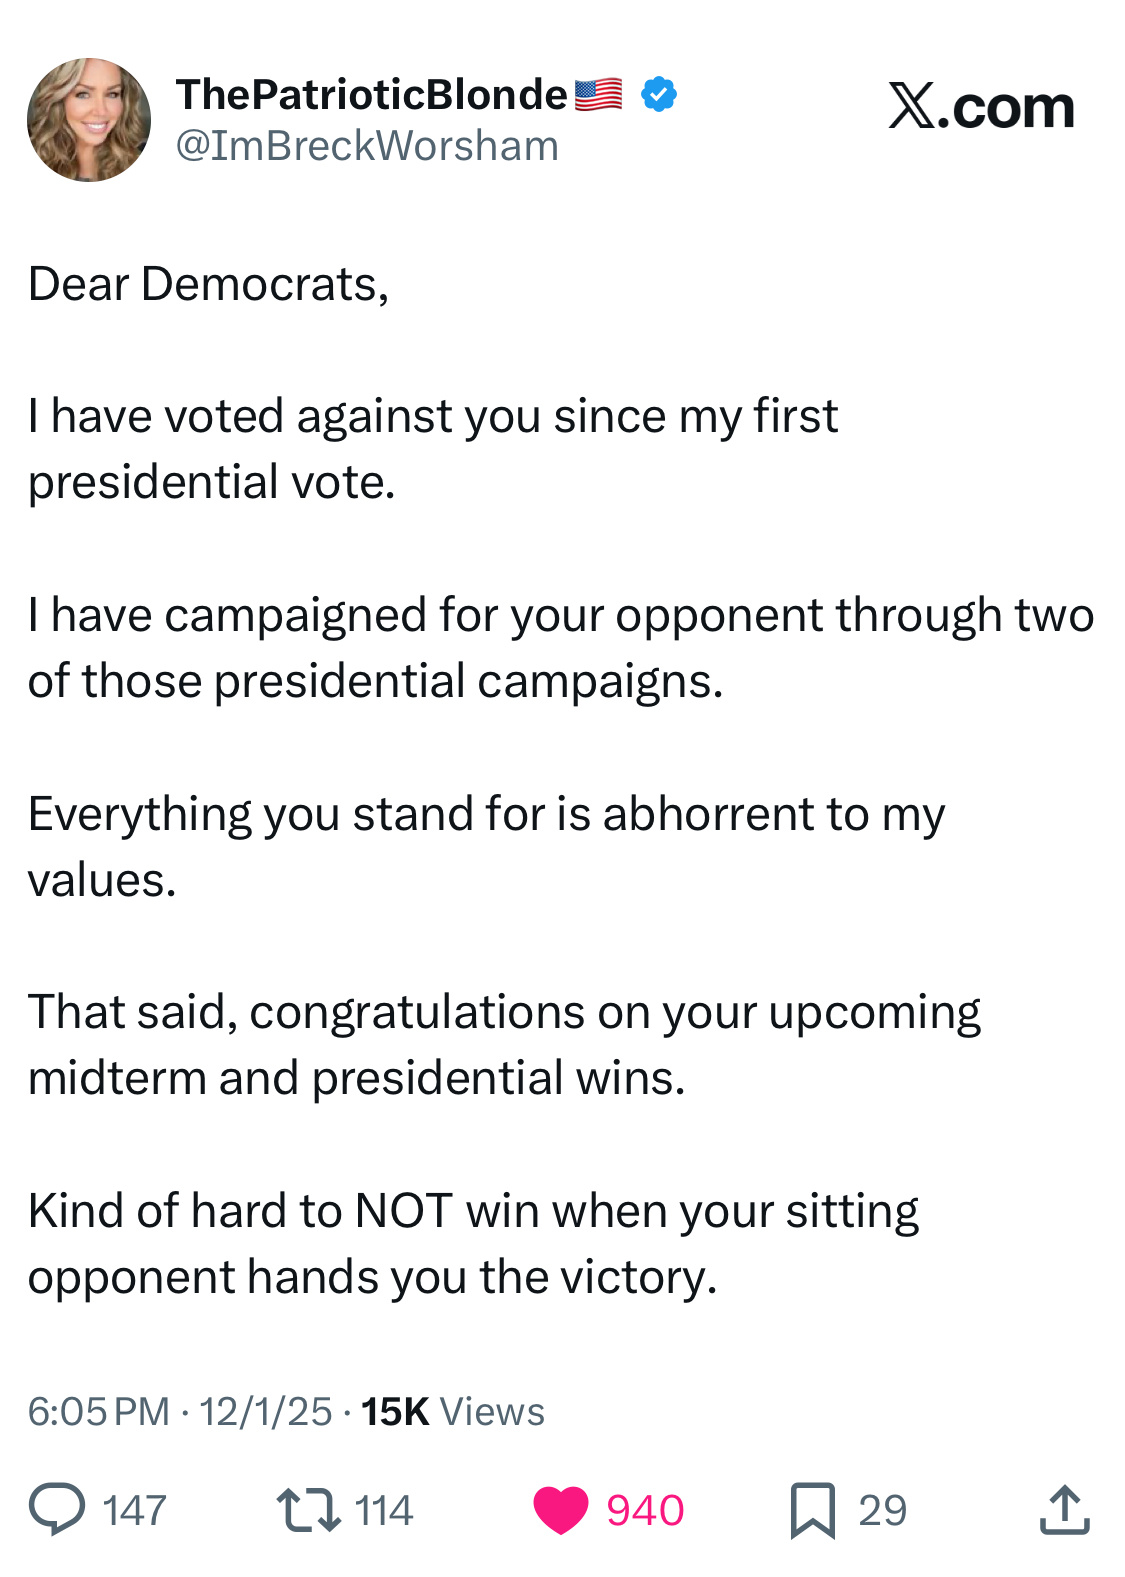Click the 29 bookmarks count
The height and width of the screenshot is (1577, 1125).
[882, 1510]
